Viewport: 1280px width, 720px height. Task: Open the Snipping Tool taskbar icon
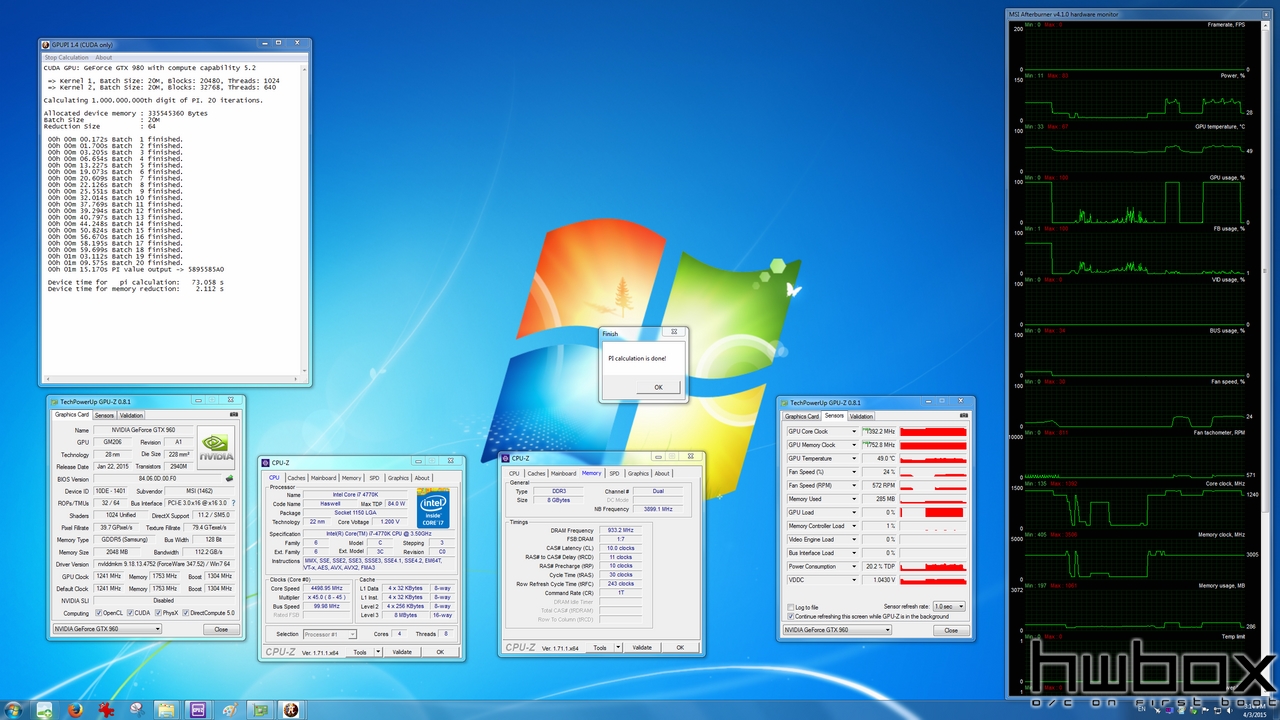click(137, 709)
